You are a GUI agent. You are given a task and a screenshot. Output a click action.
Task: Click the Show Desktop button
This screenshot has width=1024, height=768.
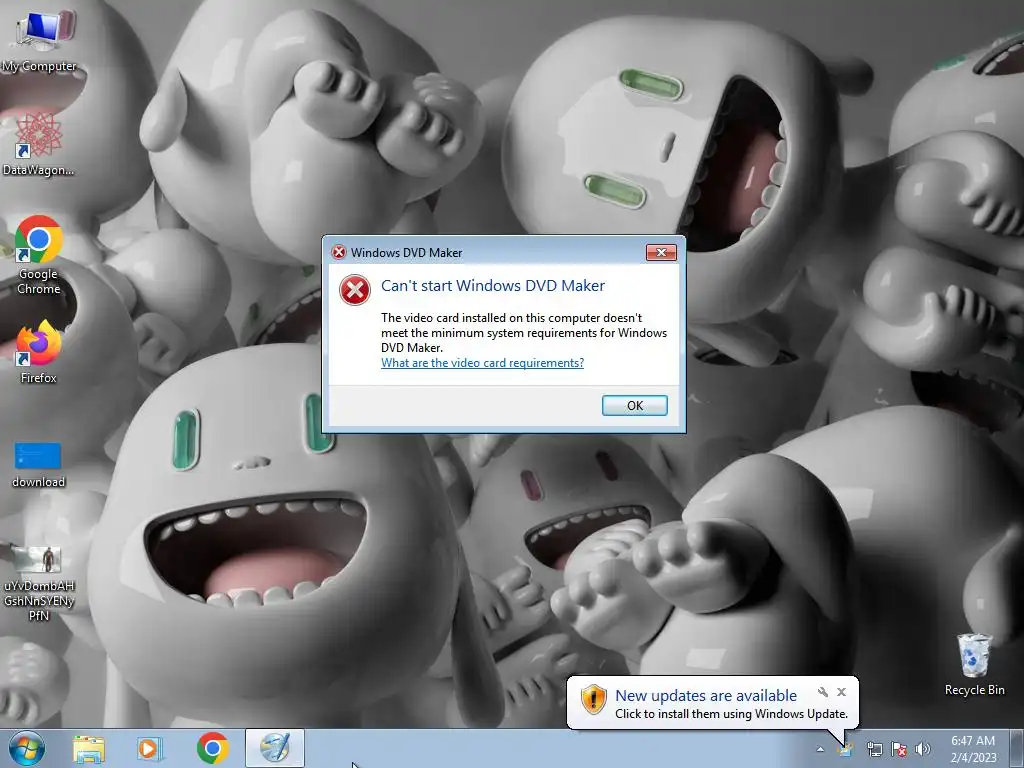[1017, 748]
